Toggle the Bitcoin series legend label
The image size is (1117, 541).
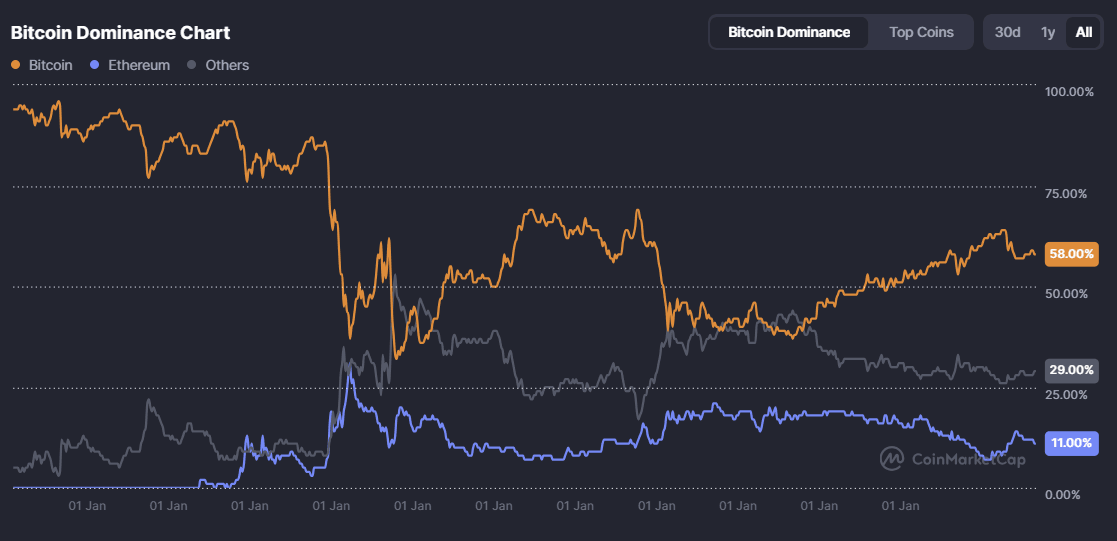(50, 65)
